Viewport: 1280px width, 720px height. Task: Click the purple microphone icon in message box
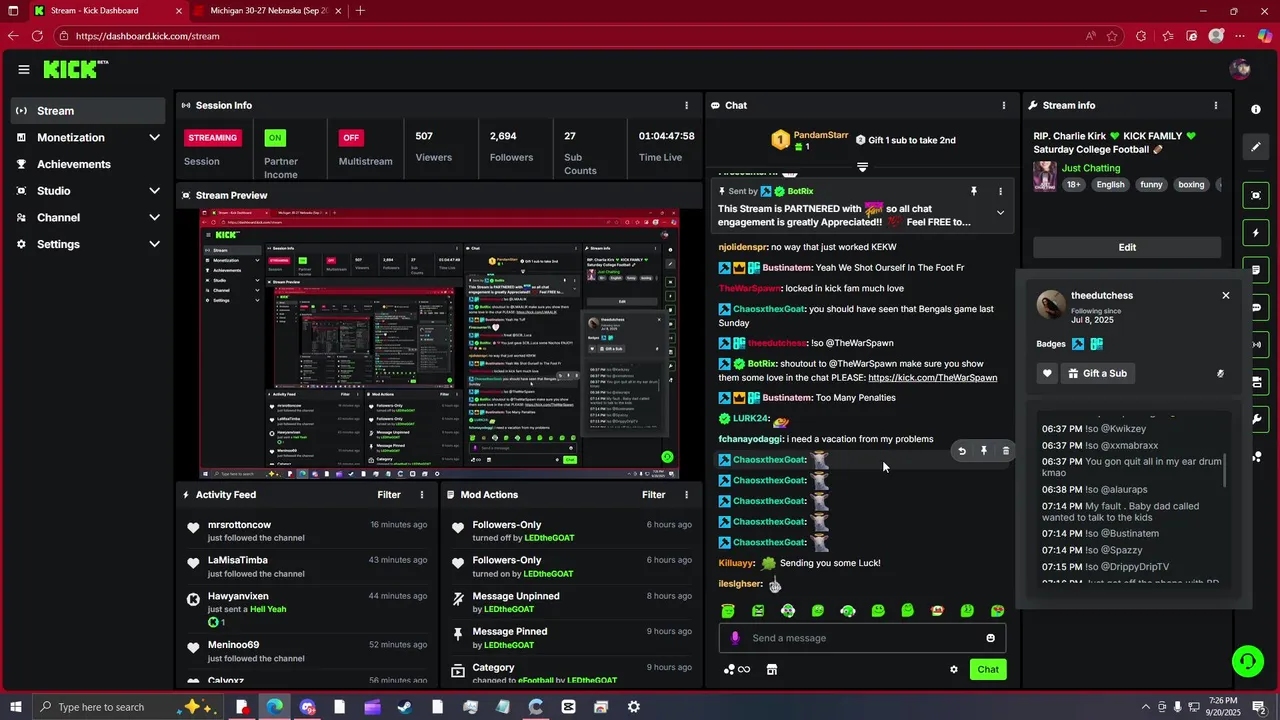[x=735, y=638]
